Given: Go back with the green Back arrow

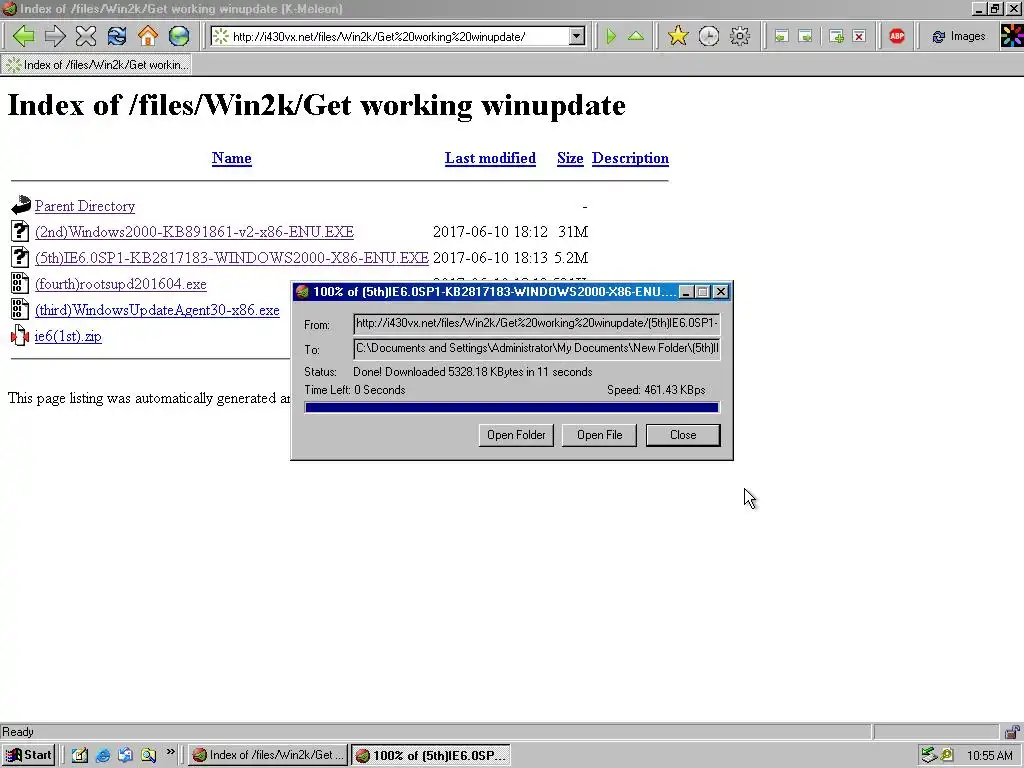Looking at the screenshot, I should click(x=24, y=36).
